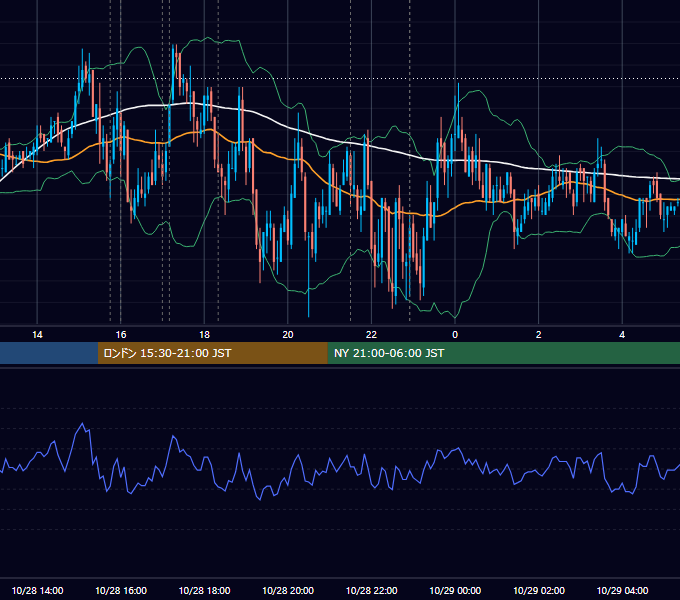The height and width of the screenshot is (600, 680).
Task: Click the 10/29 00:00 date label
Action: (x=455, y=590)
